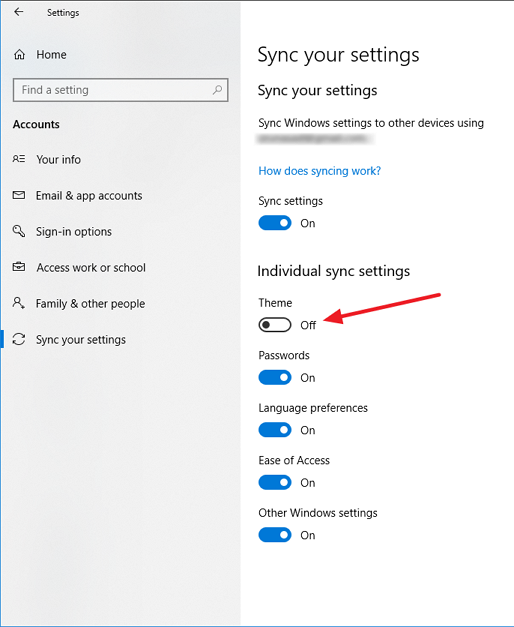Image resolution: width=514 pixels, height=627 pixels.
Task: Focus the Find a setting search box
Action: pyautogui.click(x=120, y=90)
